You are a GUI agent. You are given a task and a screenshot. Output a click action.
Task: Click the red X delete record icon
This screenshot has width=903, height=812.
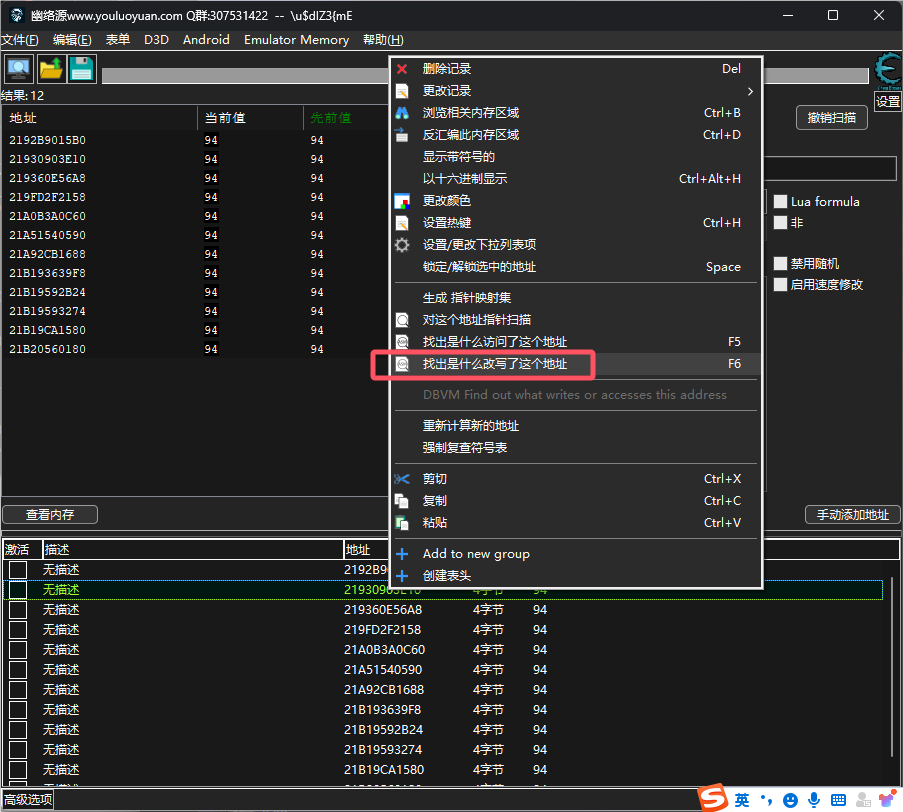pyautogui.click(x=402, y=69)
